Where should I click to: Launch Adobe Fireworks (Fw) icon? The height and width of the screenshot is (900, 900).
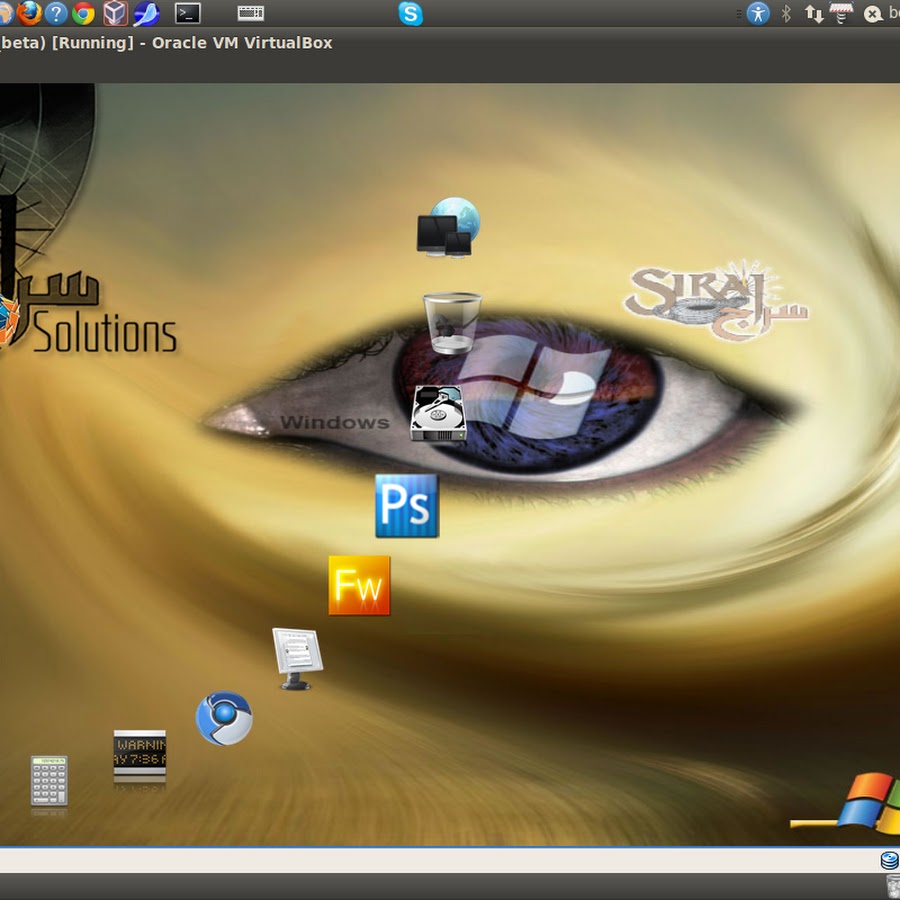pos(359,586)
